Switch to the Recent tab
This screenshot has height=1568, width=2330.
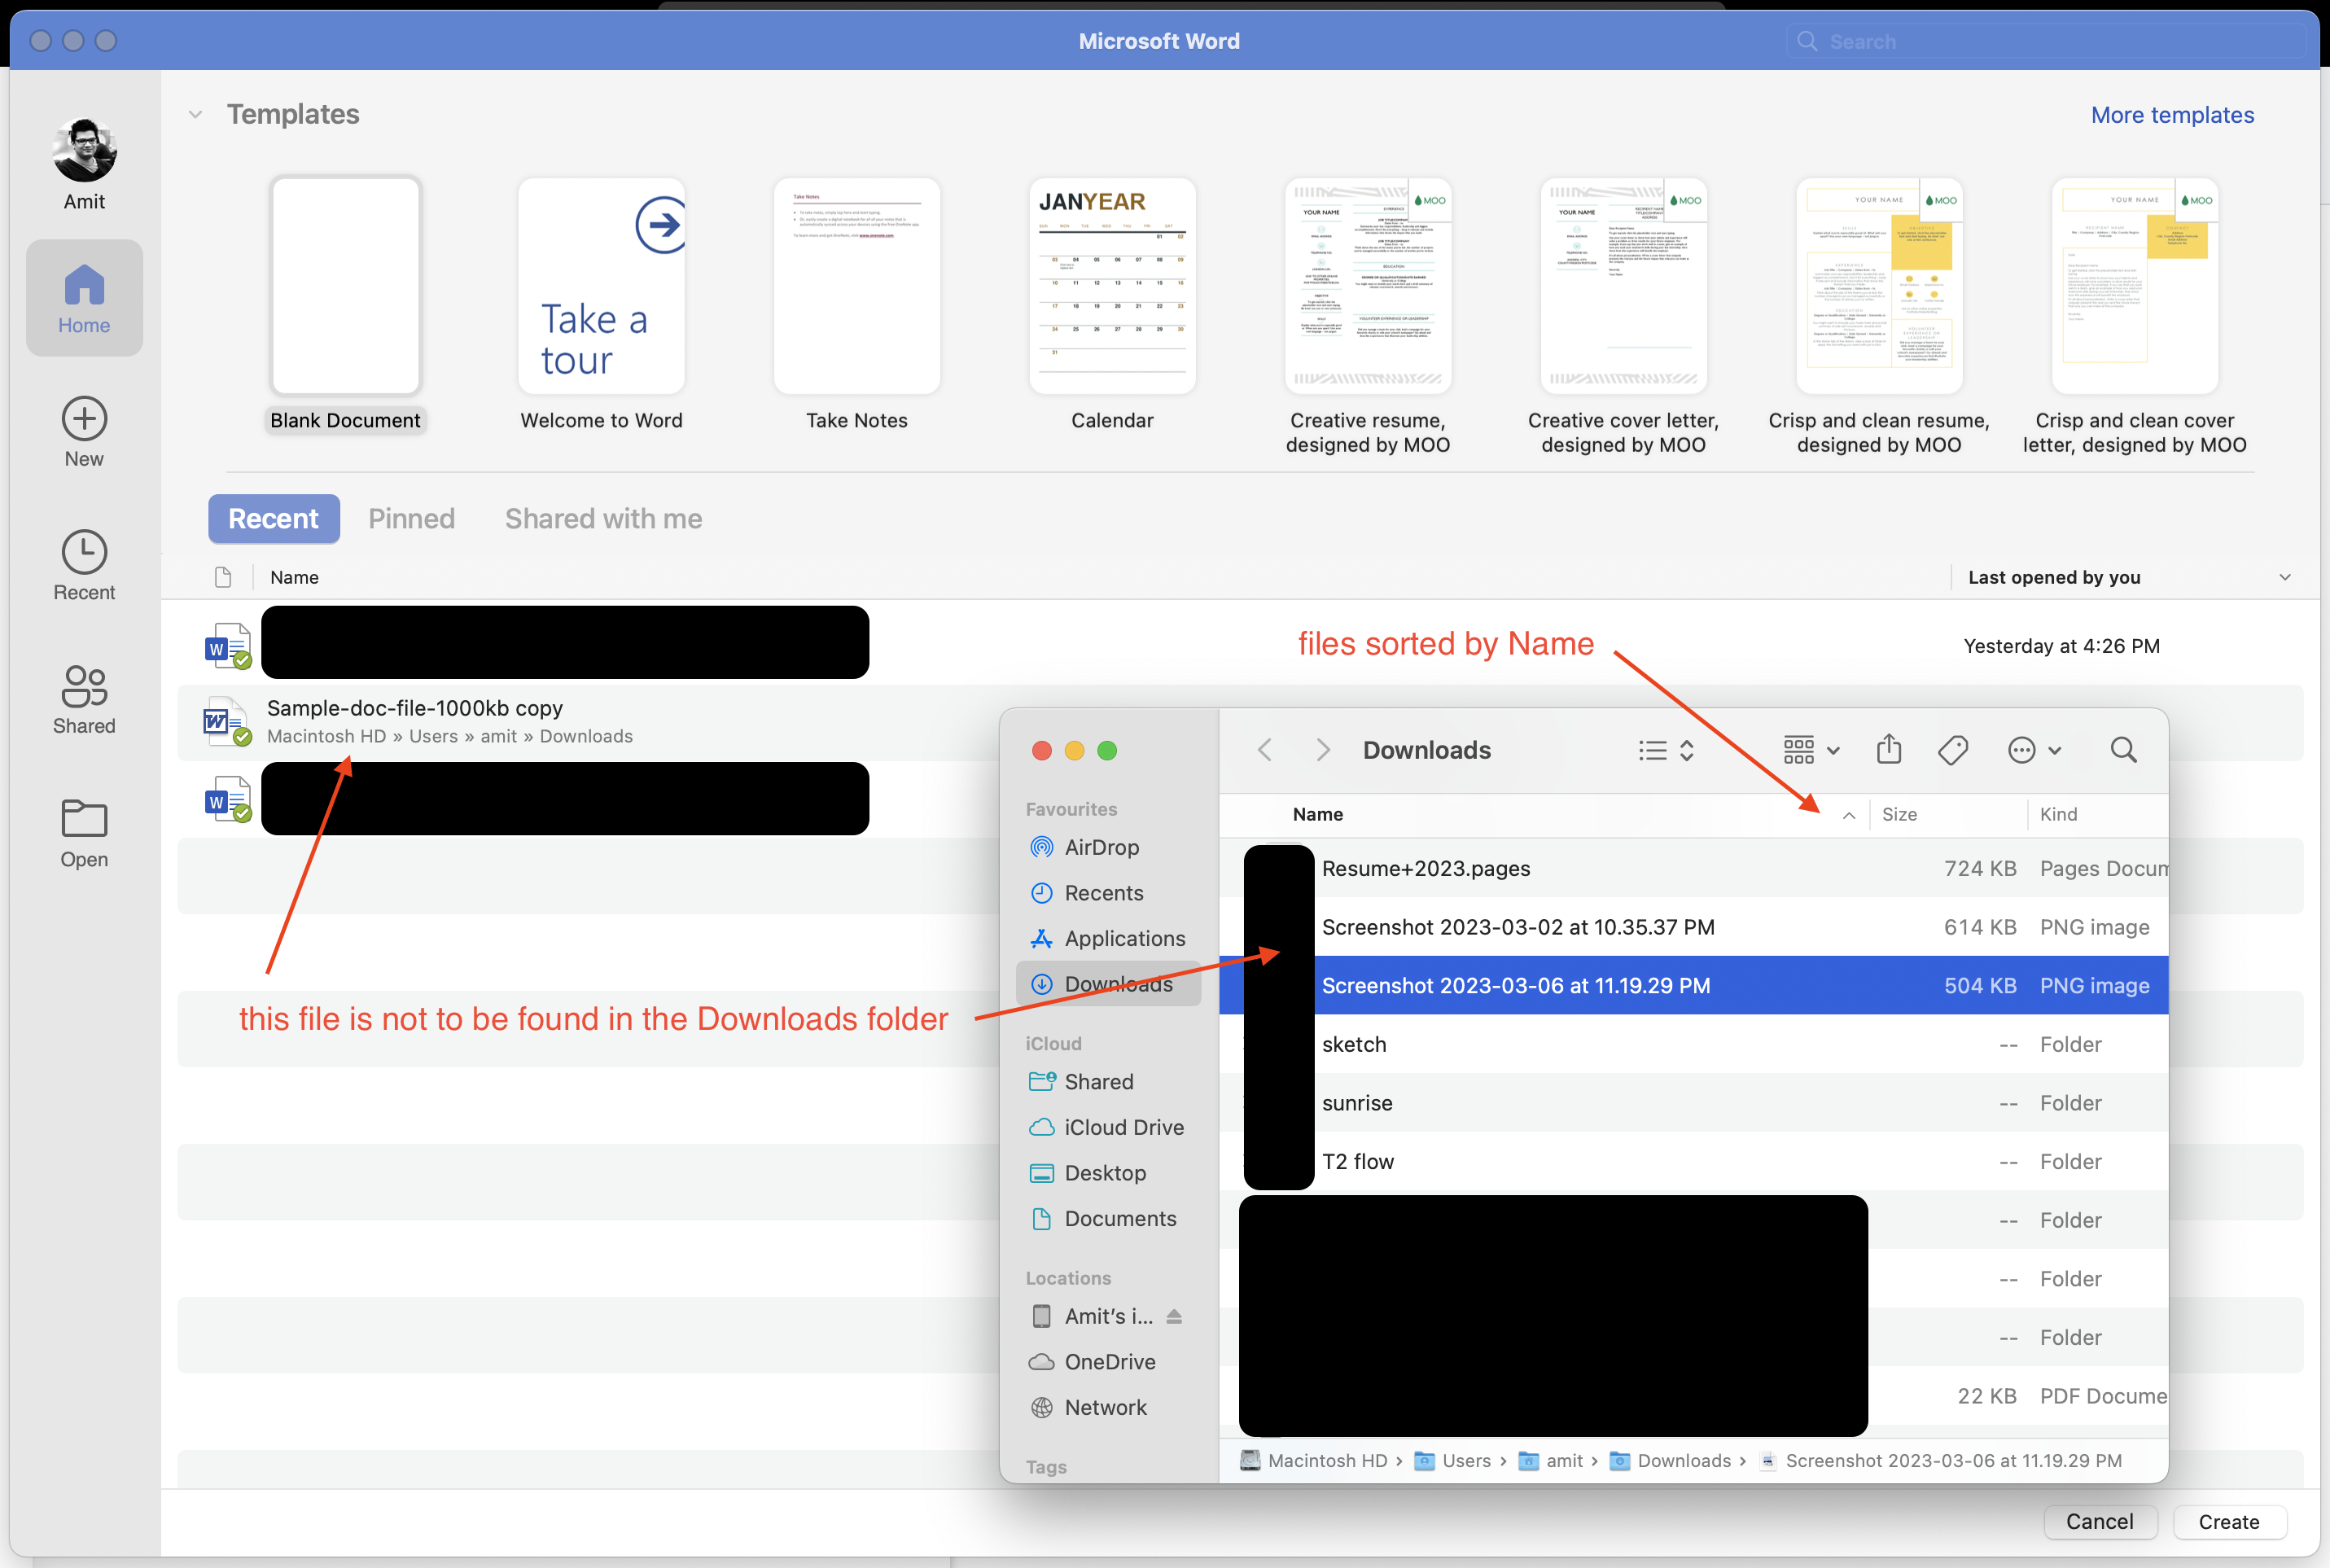[x=274, y=519]
